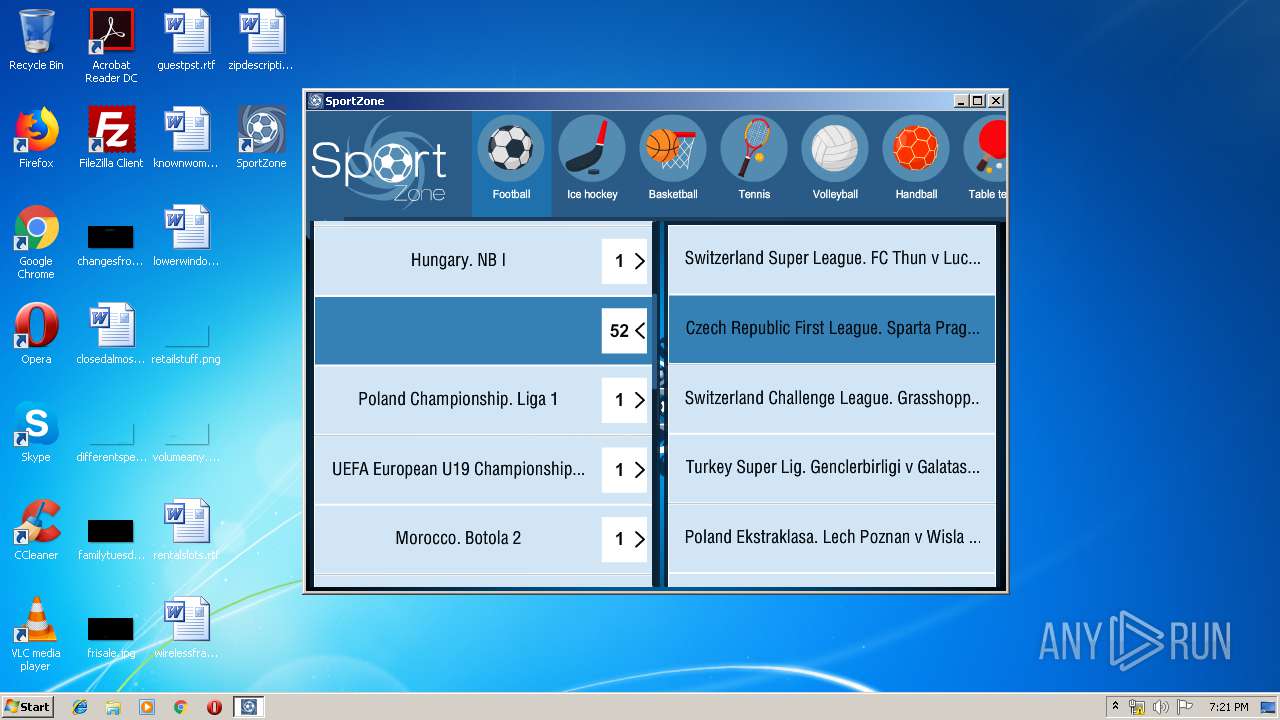Open the volume control tray icon

(1160, 707)
